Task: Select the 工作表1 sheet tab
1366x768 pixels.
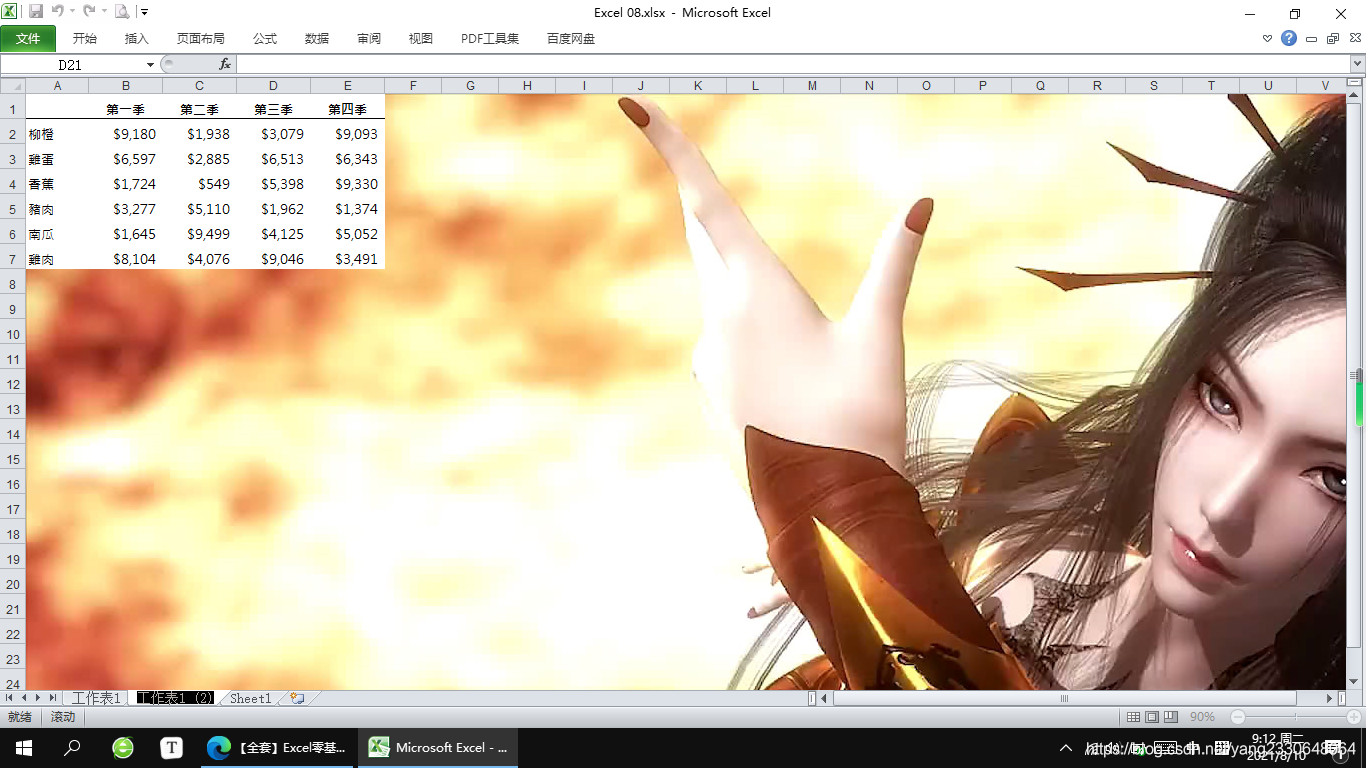Action: (x=96, y=698)
